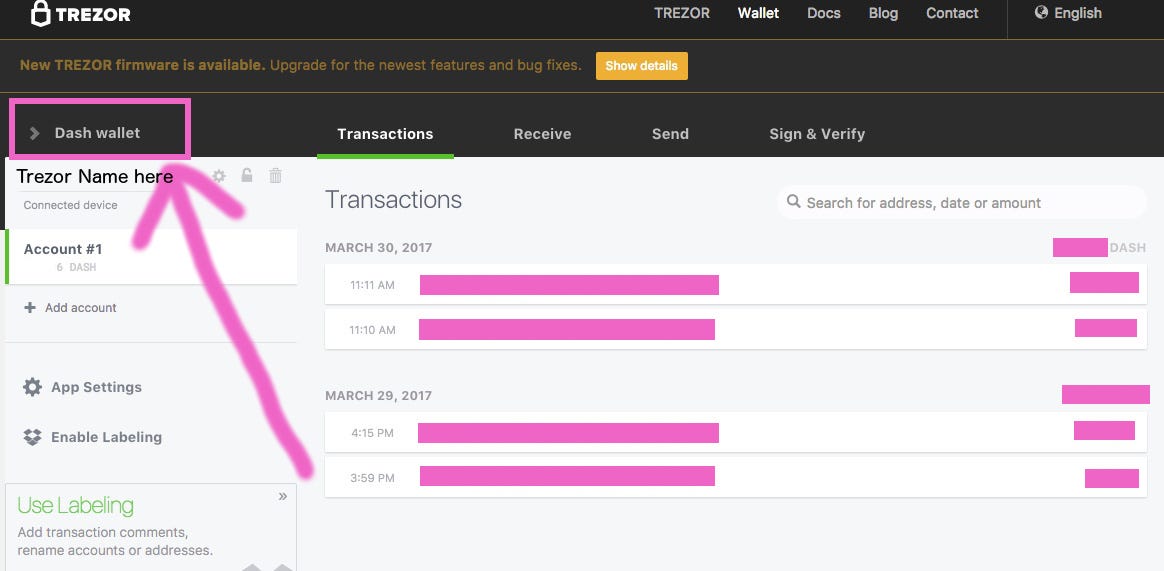Viewport: 1164px width, 571px height.
Task: Click the Transactions page heading
Action: [x=393, y=200]
